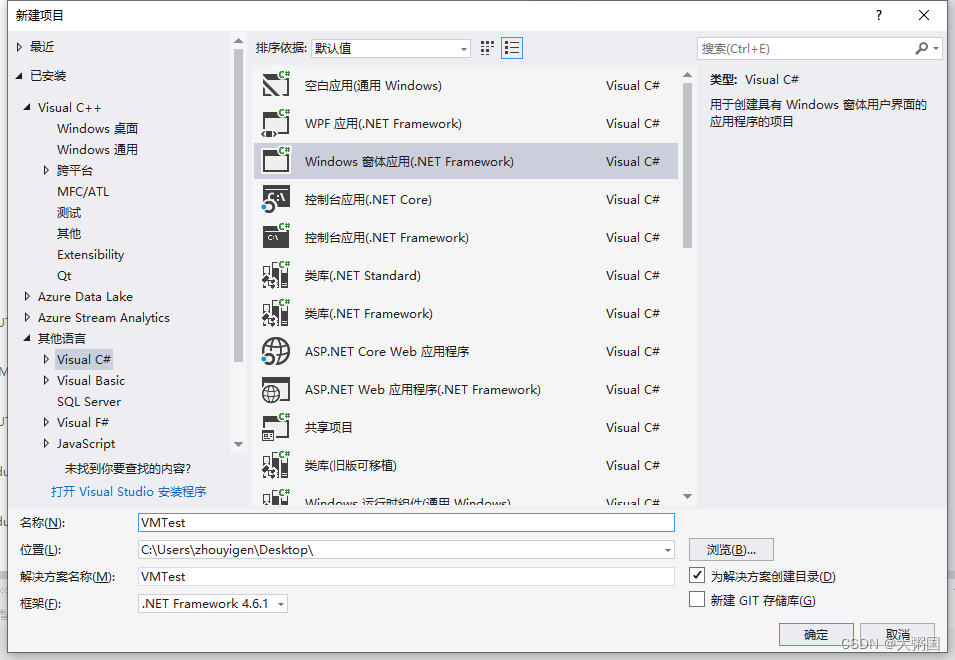Screen dimensions: 955x660
Task: Select Windows 通用 tree item
Action: [97, 149]
